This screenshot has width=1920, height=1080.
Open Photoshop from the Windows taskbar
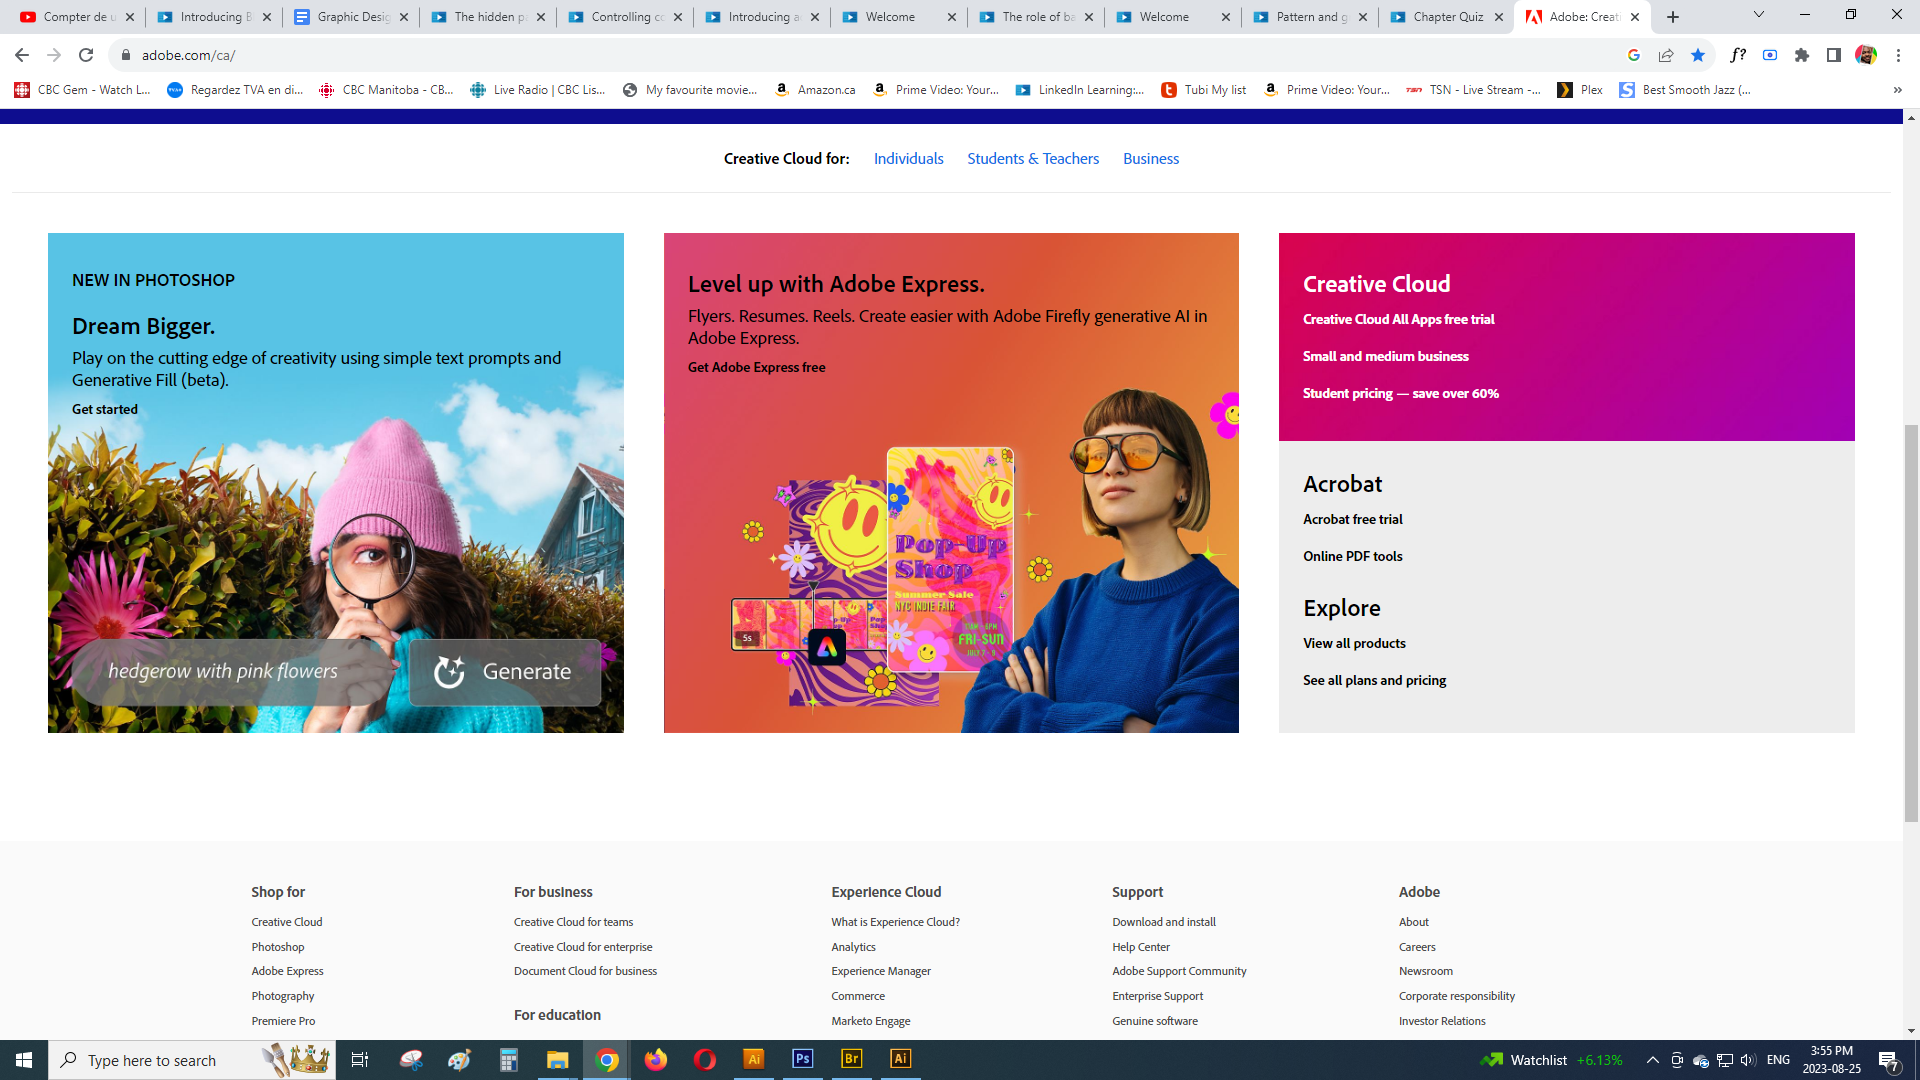point(802,1059)
